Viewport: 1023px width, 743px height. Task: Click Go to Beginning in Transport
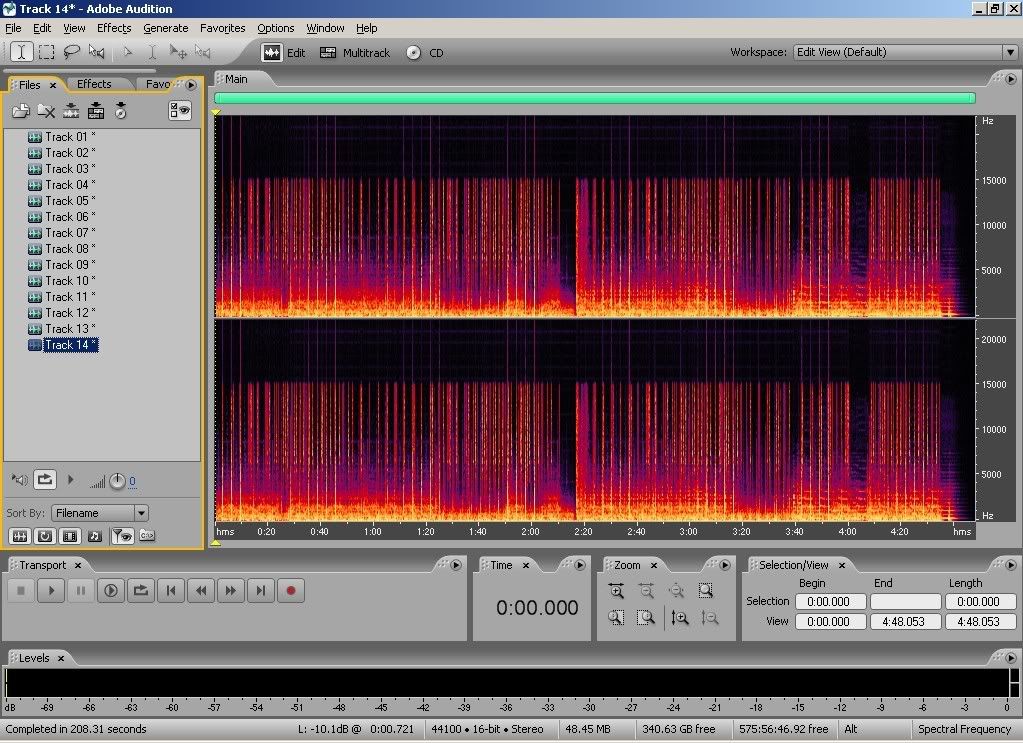pos(171,591)
